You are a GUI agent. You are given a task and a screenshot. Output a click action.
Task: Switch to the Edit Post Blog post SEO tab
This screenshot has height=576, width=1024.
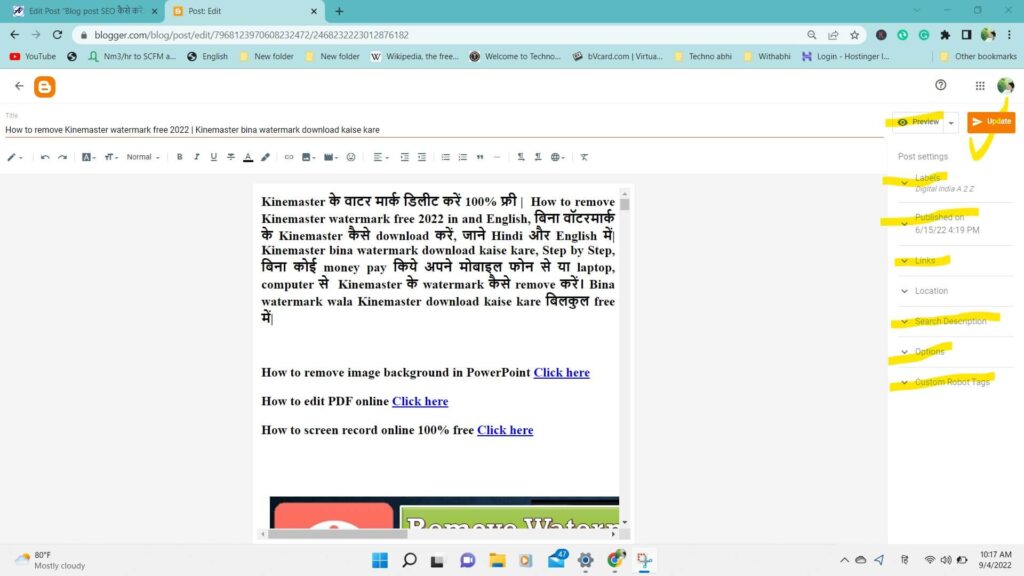85,11
